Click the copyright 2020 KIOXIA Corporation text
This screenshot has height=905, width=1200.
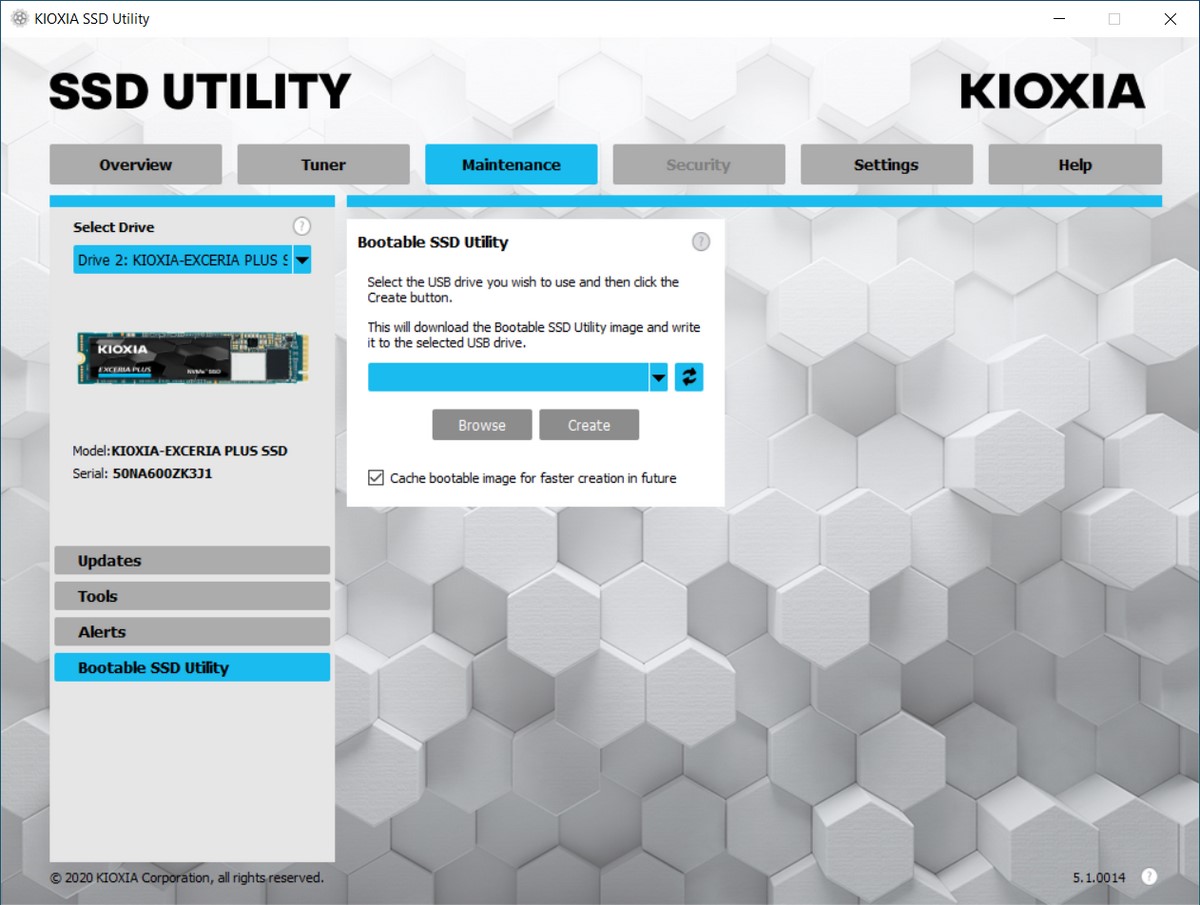pyautogui.click(x=187, y=878)
